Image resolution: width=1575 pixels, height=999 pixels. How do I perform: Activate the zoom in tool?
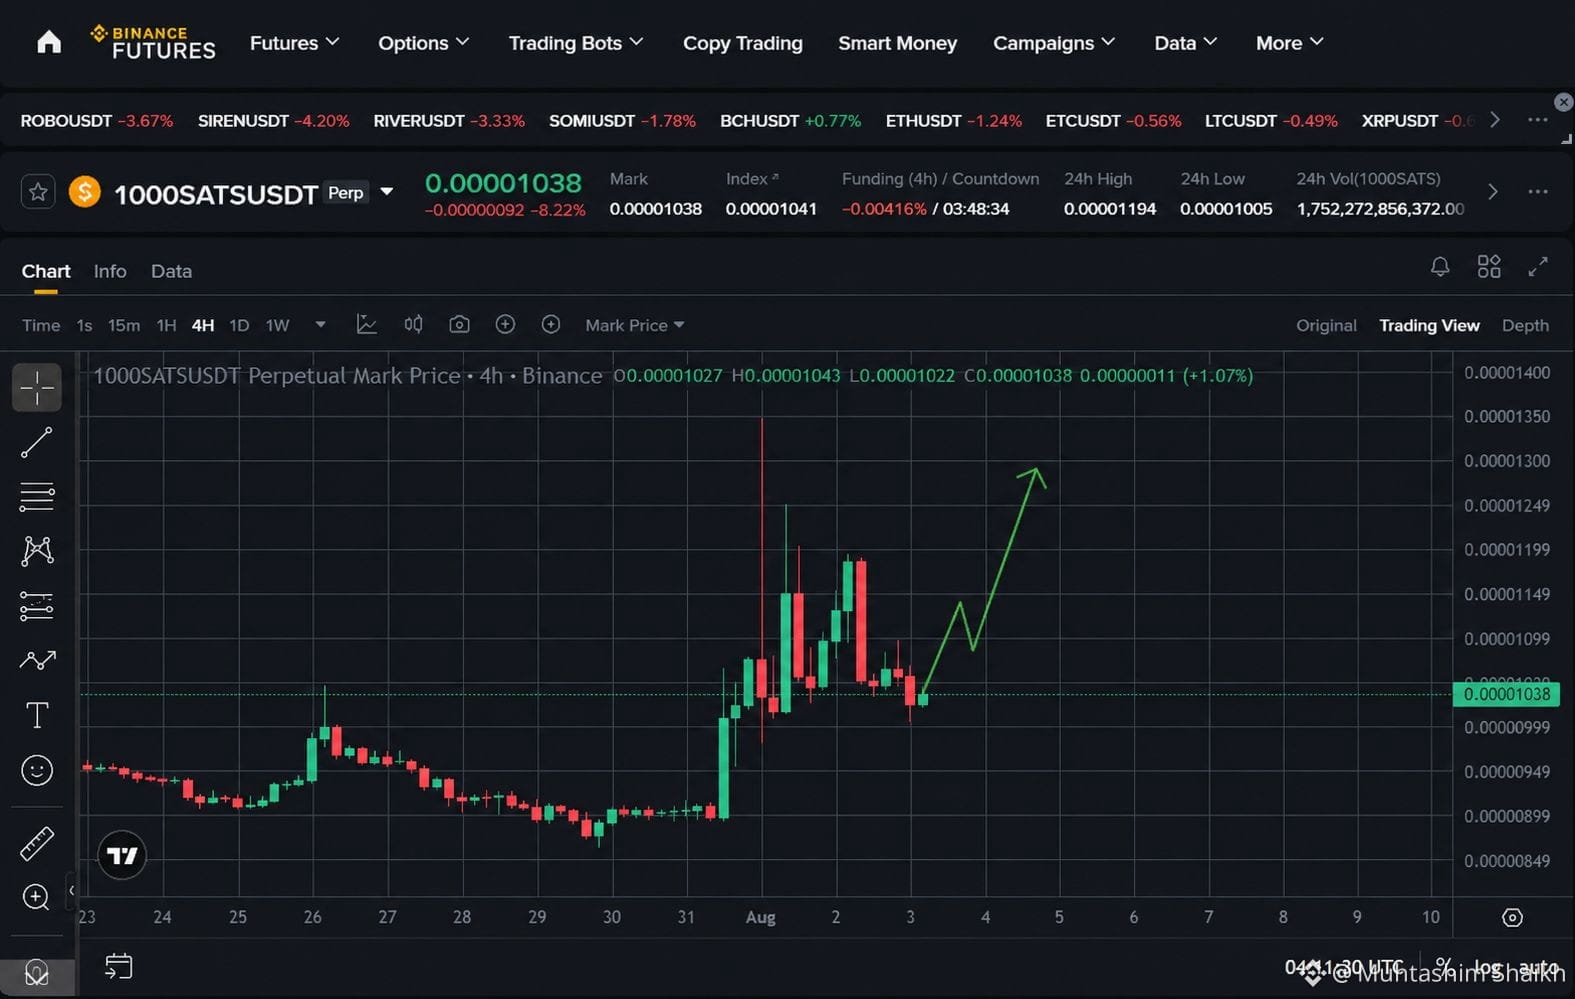pyautogui.click(x=36, y=897)
